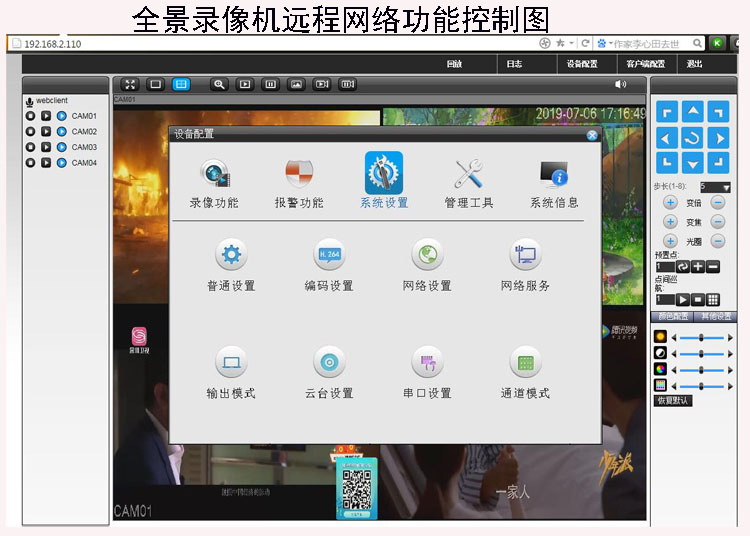750x536 pixels.
Task: Open 编码设置 encoding settings icon
Action: tap(329, 256)
